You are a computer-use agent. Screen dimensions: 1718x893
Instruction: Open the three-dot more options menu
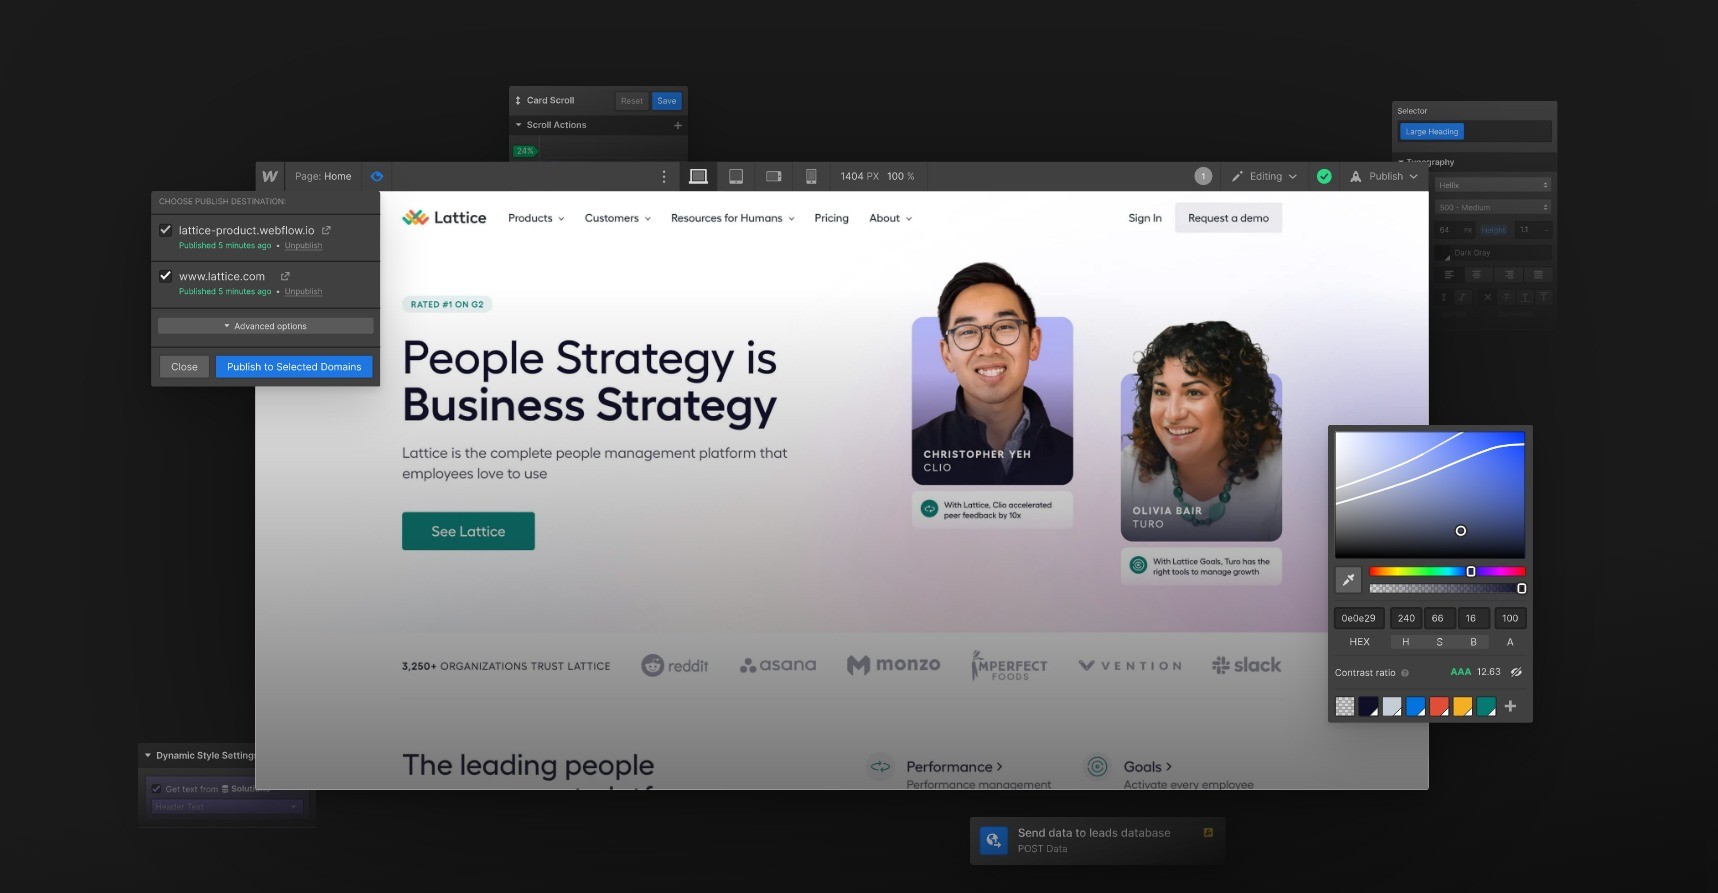pyautogui.click(x=663, y=176)
